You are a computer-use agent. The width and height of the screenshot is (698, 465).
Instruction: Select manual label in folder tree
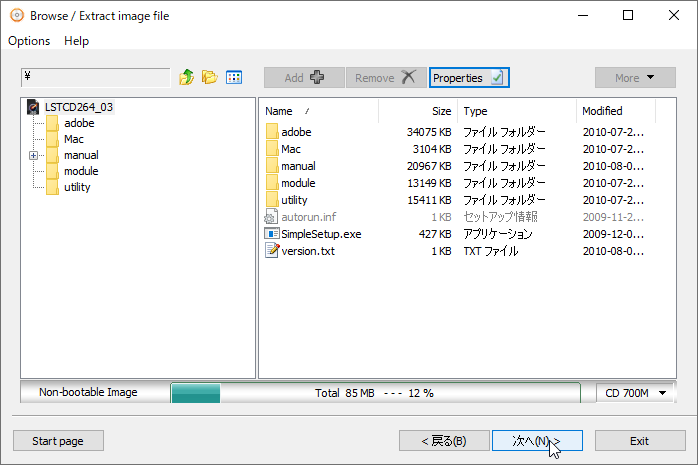pos(81,155)
